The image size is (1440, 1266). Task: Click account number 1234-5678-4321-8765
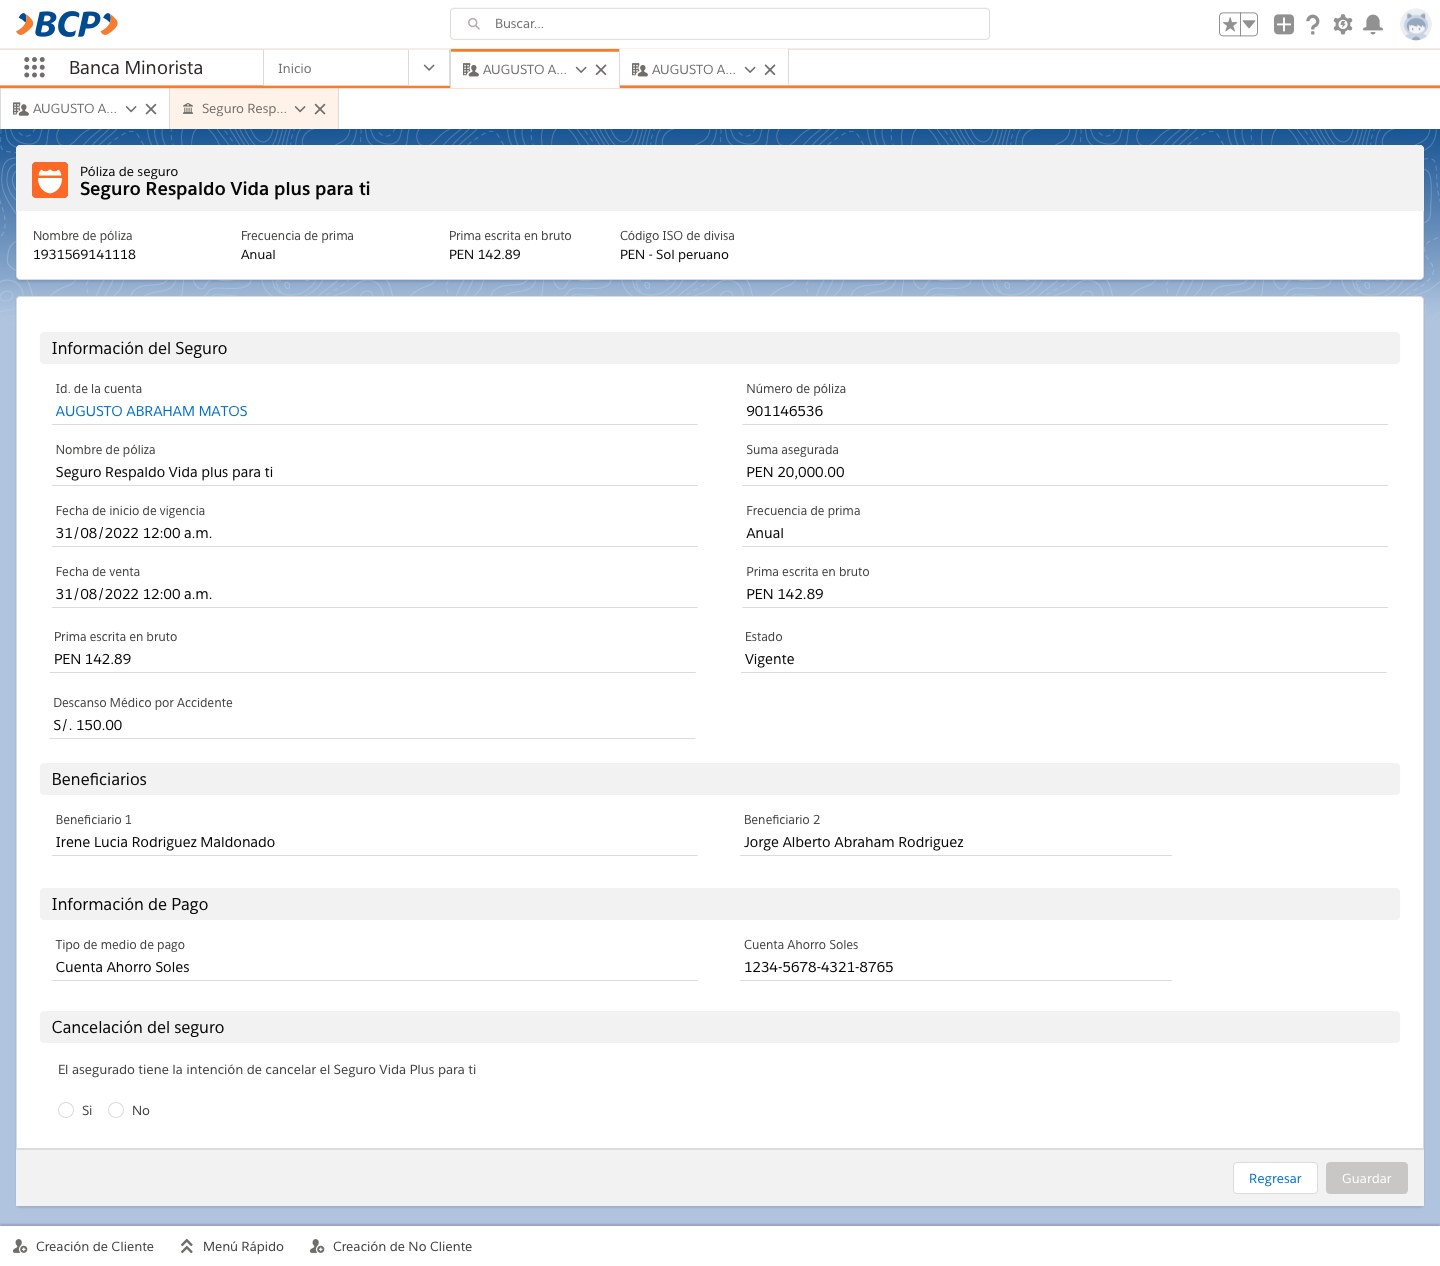click(819, 967)
